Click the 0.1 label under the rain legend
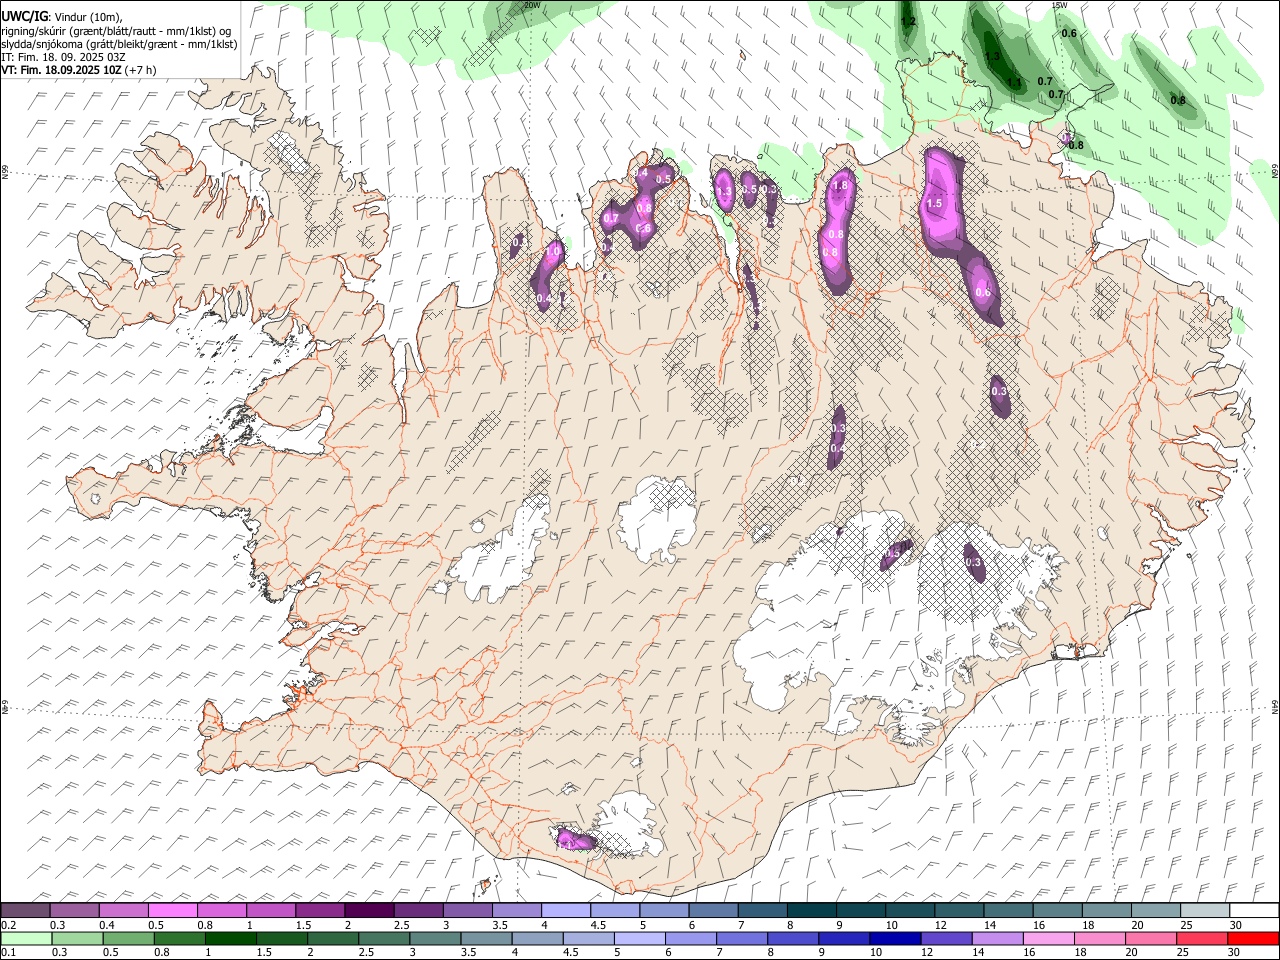Screen dimensions: 1280x960 [8, 952]
